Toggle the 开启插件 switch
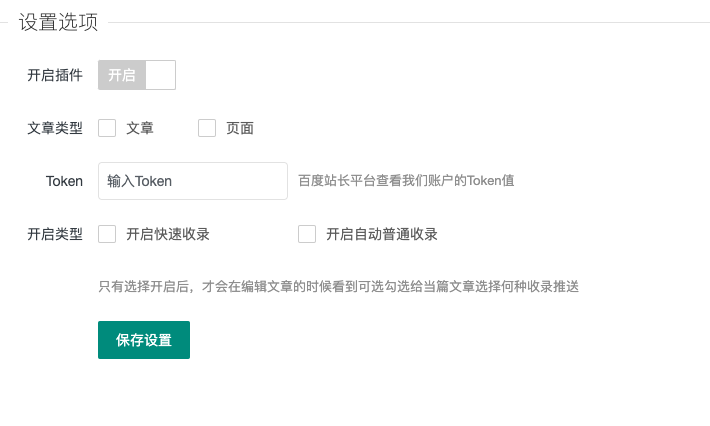710x426 pixels. pyautogui.click(x=137, y=75)
